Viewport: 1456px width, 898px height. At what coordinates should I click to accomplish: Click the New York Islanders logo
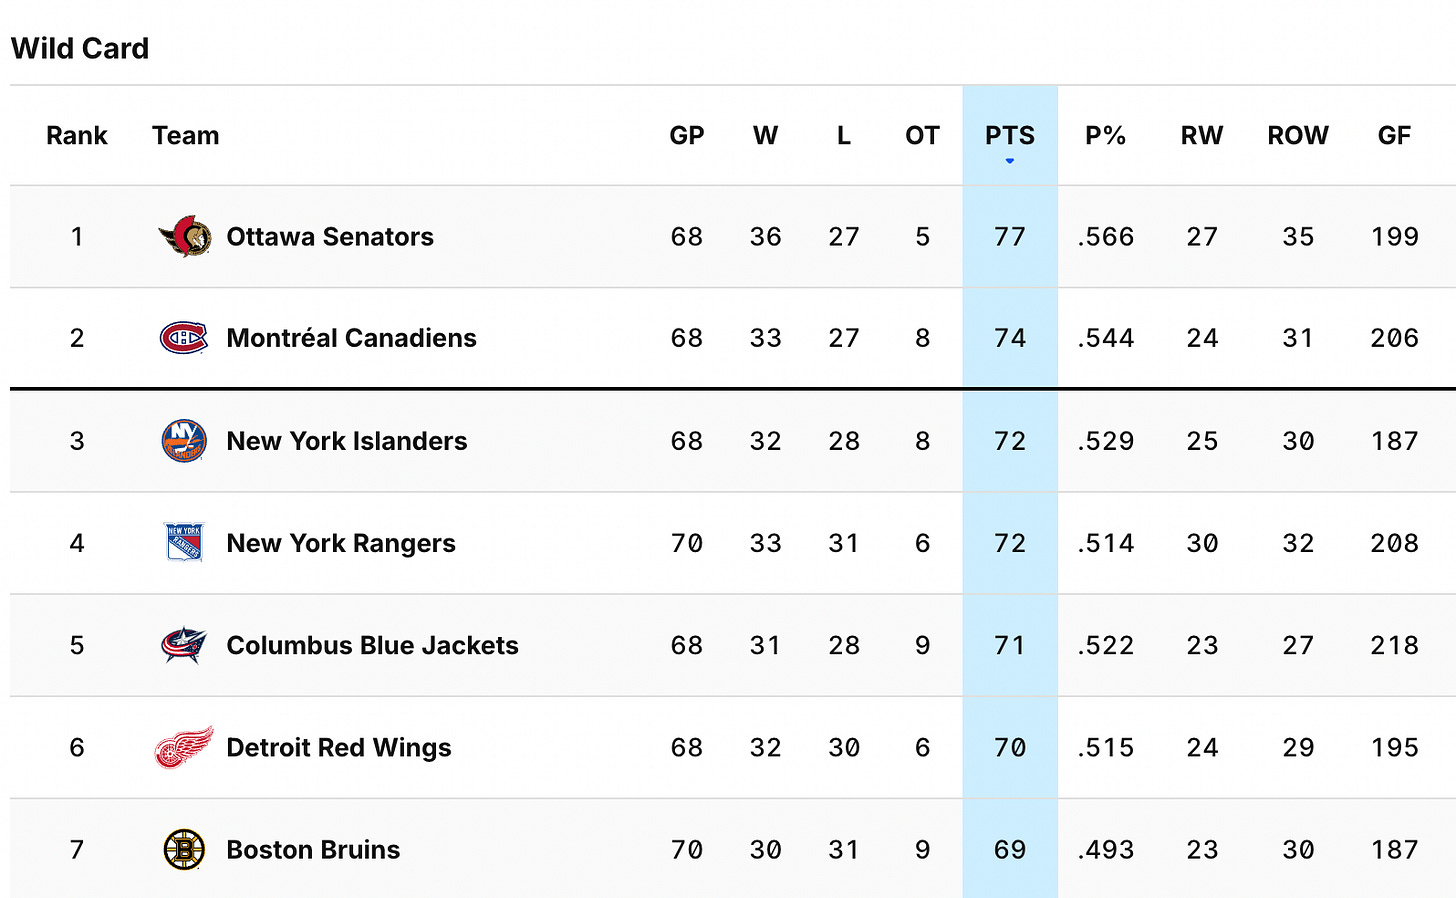(184, 441)
